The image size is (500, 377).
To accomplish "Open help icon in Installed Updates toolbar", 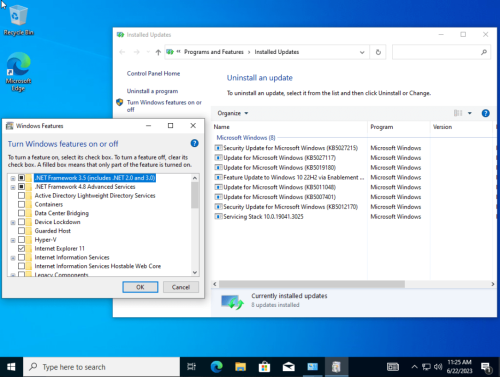I will (485, 113).
